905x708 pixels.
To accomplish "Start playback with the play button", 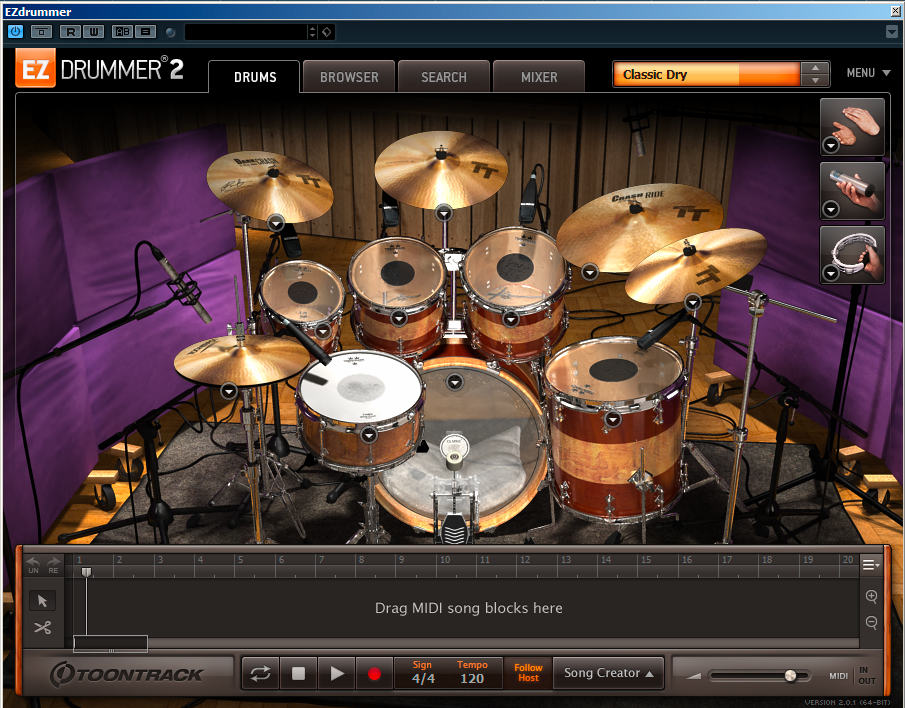I will click(336, 673).
